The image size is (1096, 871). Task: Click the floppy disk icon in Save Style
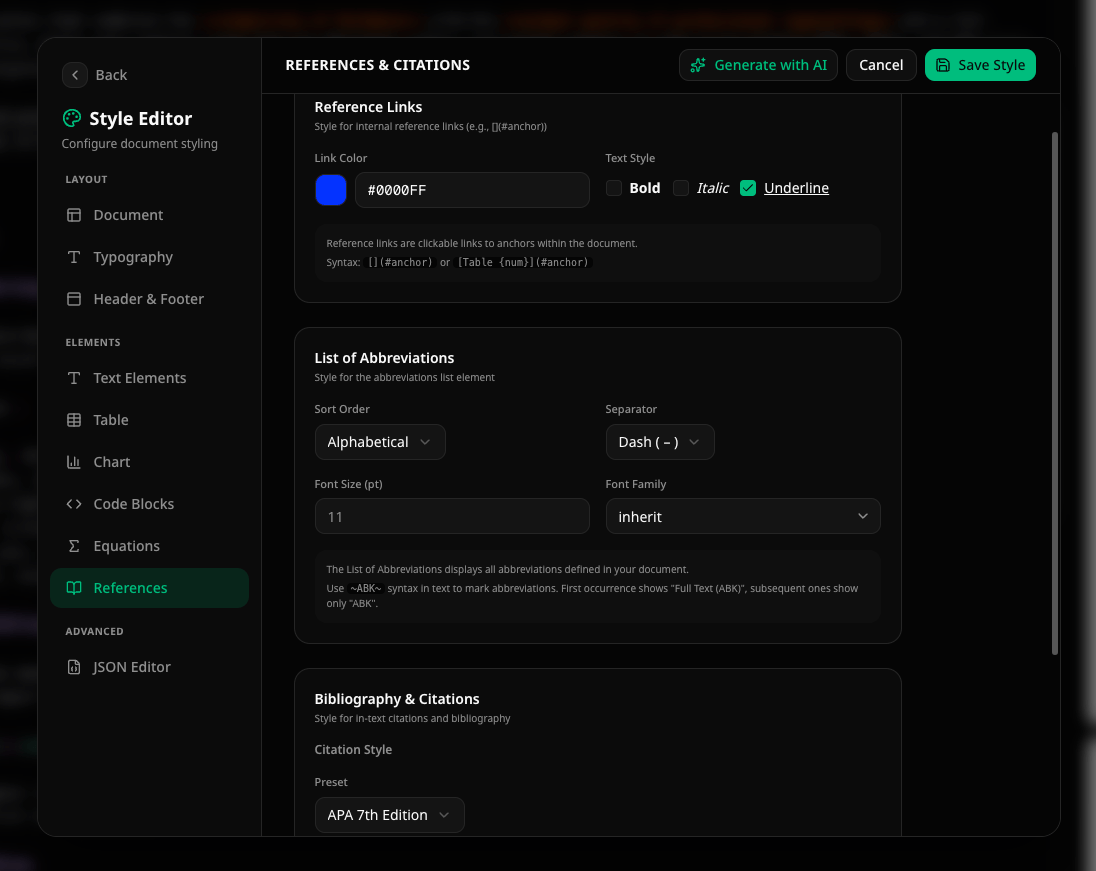point(943,65)
